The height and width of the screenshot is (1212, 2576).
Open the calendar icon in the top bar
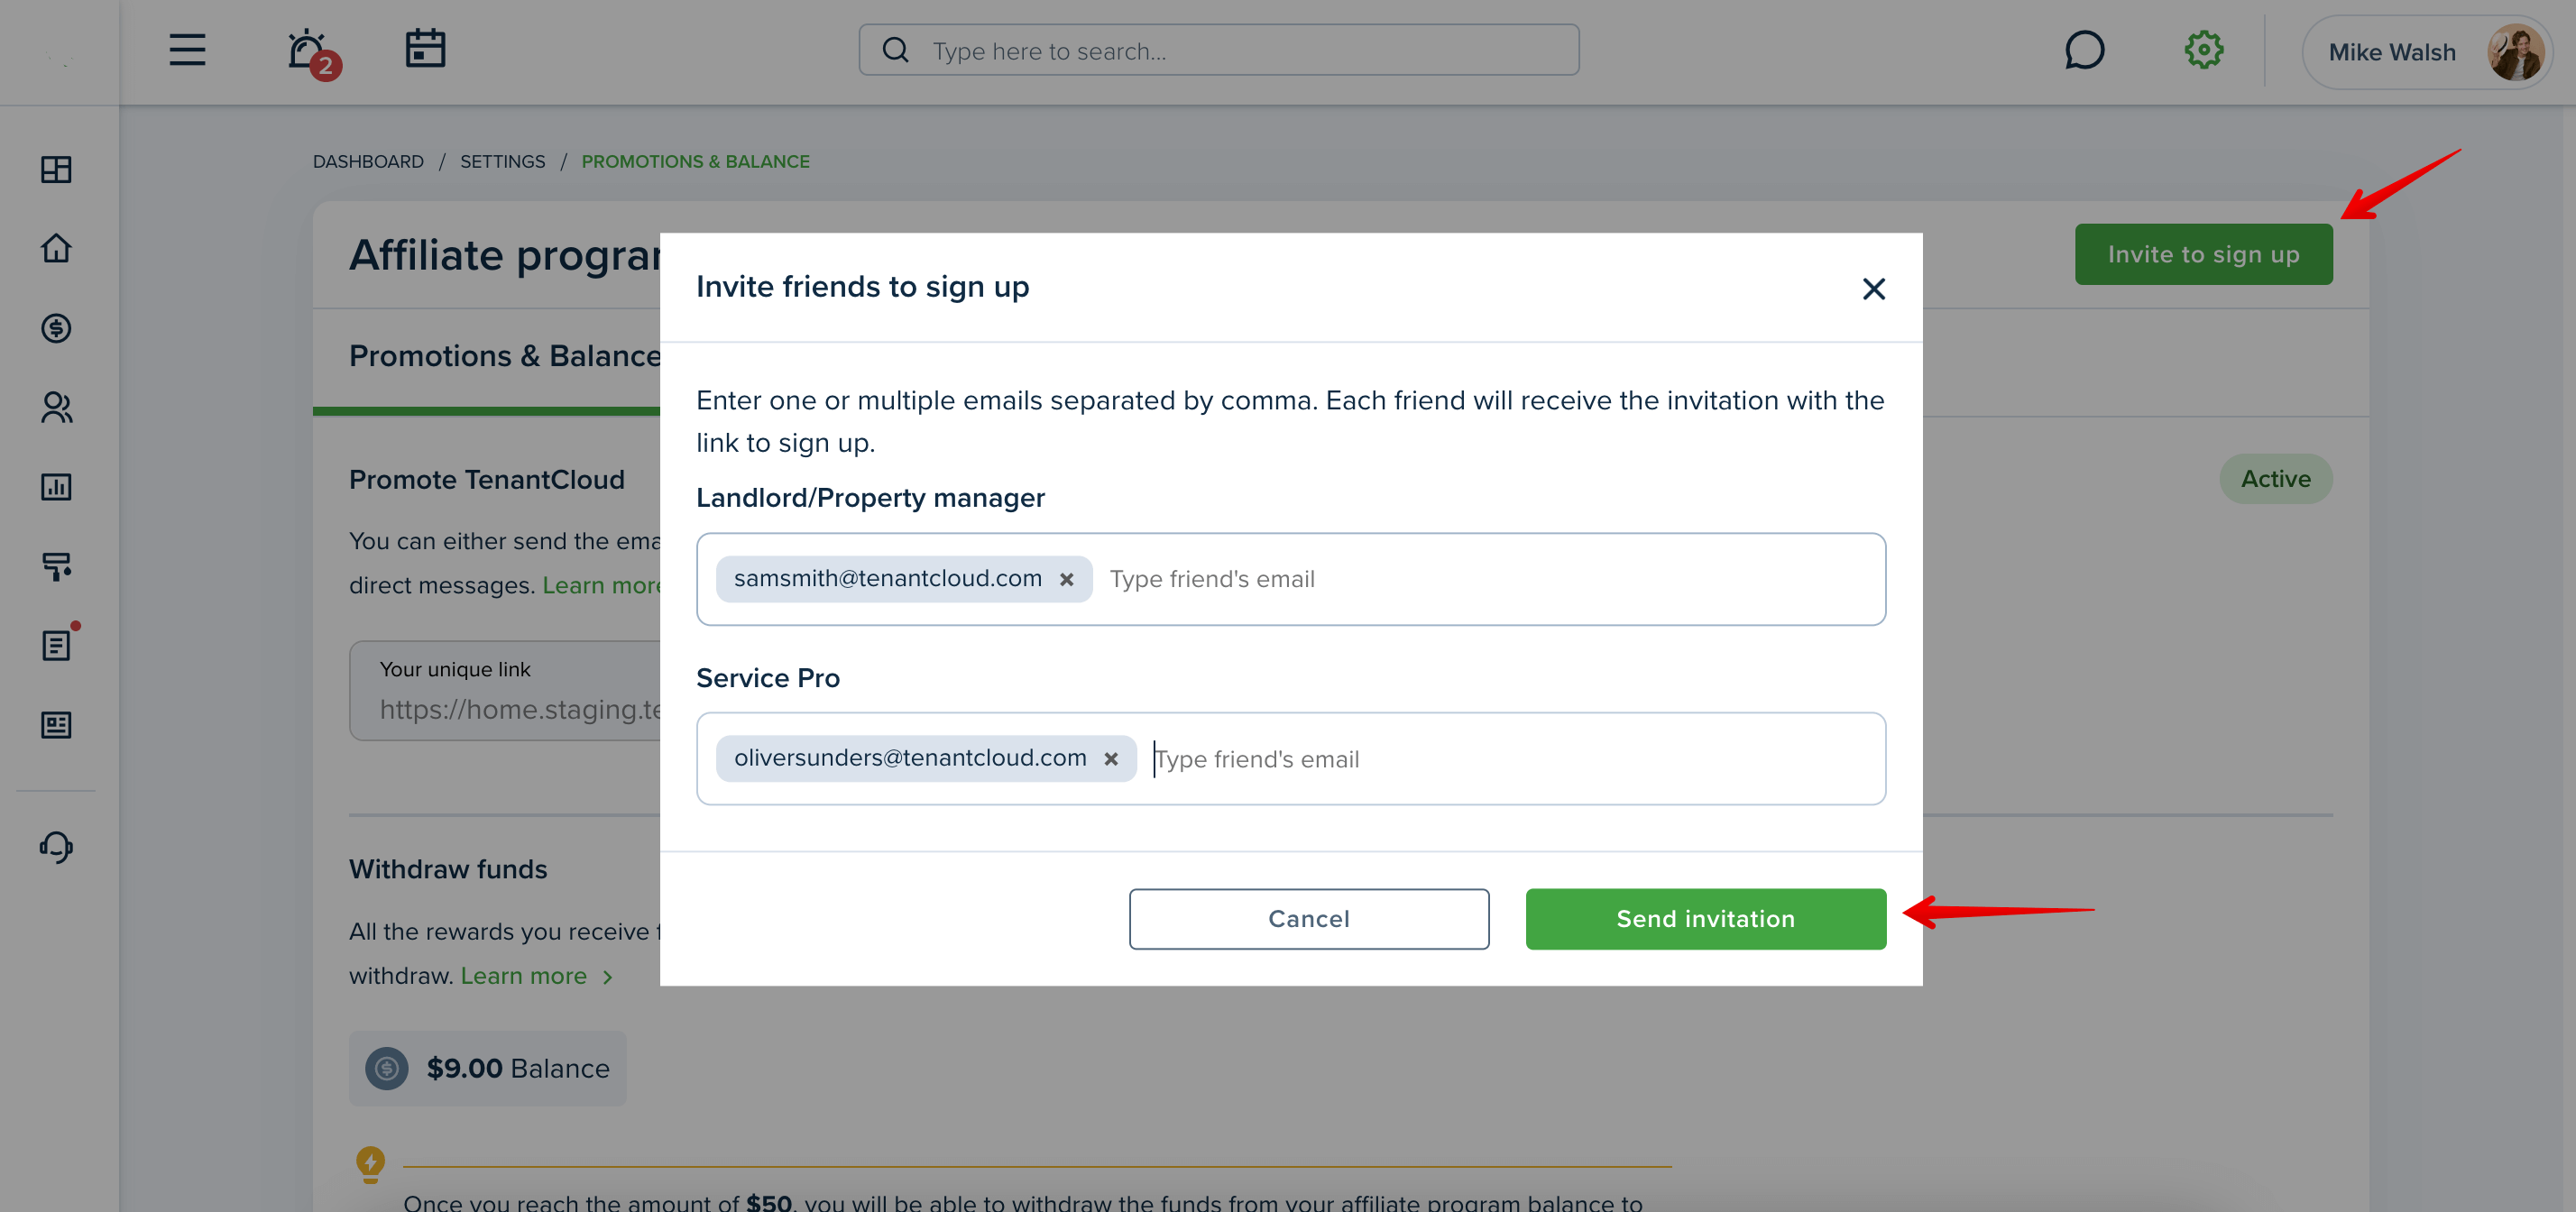(425, 49)
